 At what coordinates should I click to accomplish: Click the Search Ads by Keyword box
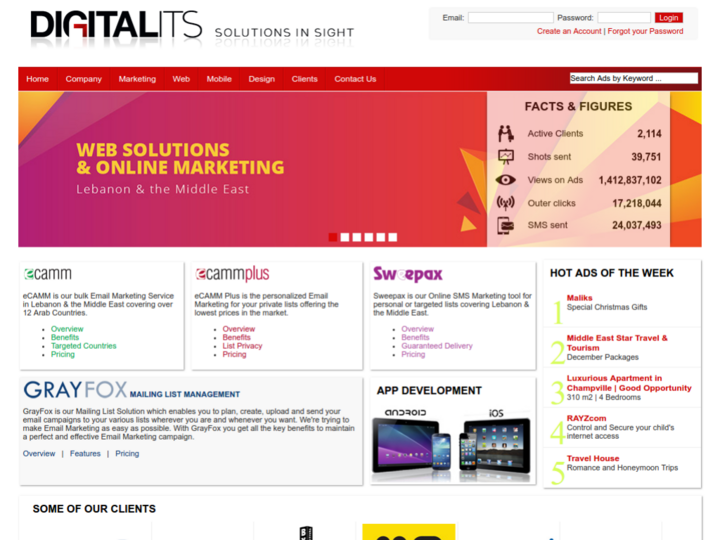click(633, 78)
